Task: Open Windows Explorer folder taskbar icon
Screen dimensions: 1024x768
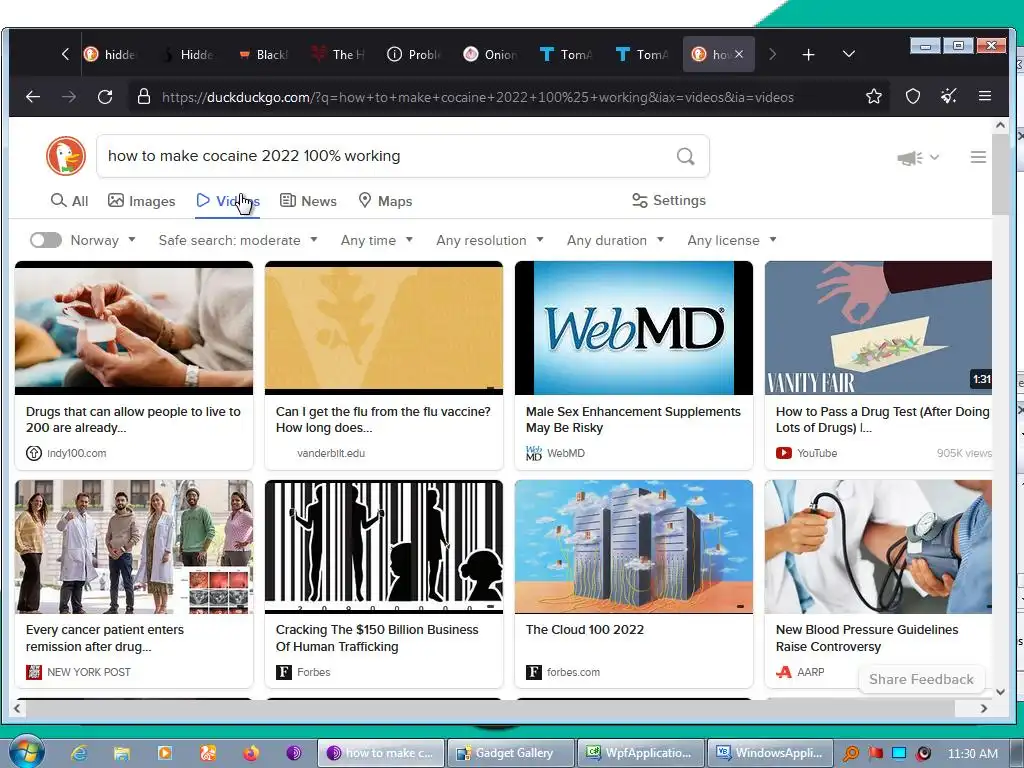Action: tap(121, 753)
